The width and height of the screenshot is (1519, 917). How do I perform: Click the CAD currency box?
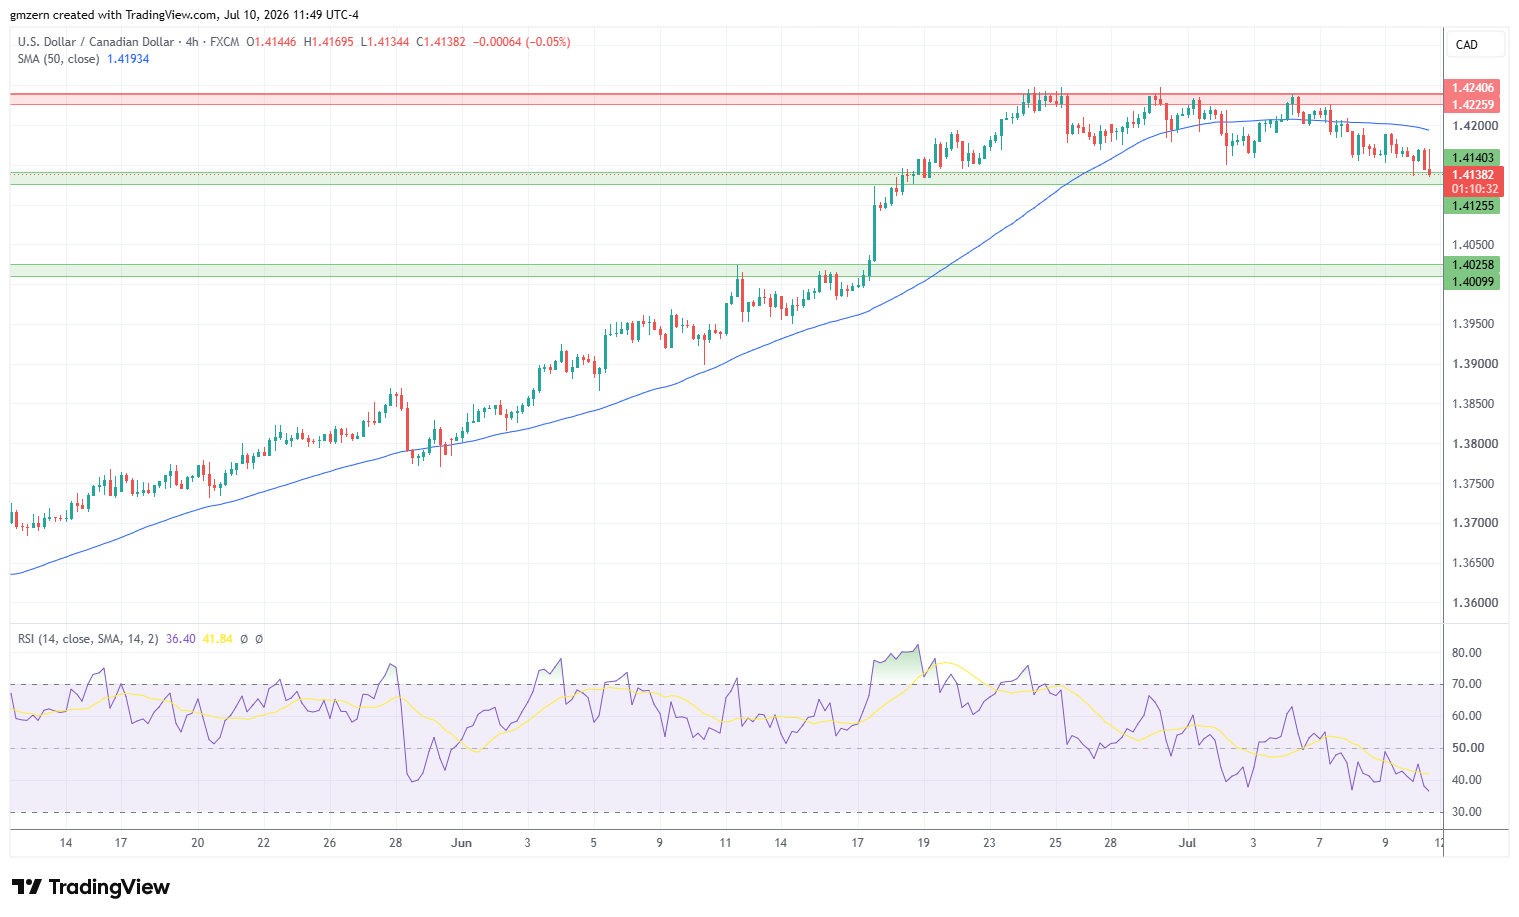point(1475,44)
